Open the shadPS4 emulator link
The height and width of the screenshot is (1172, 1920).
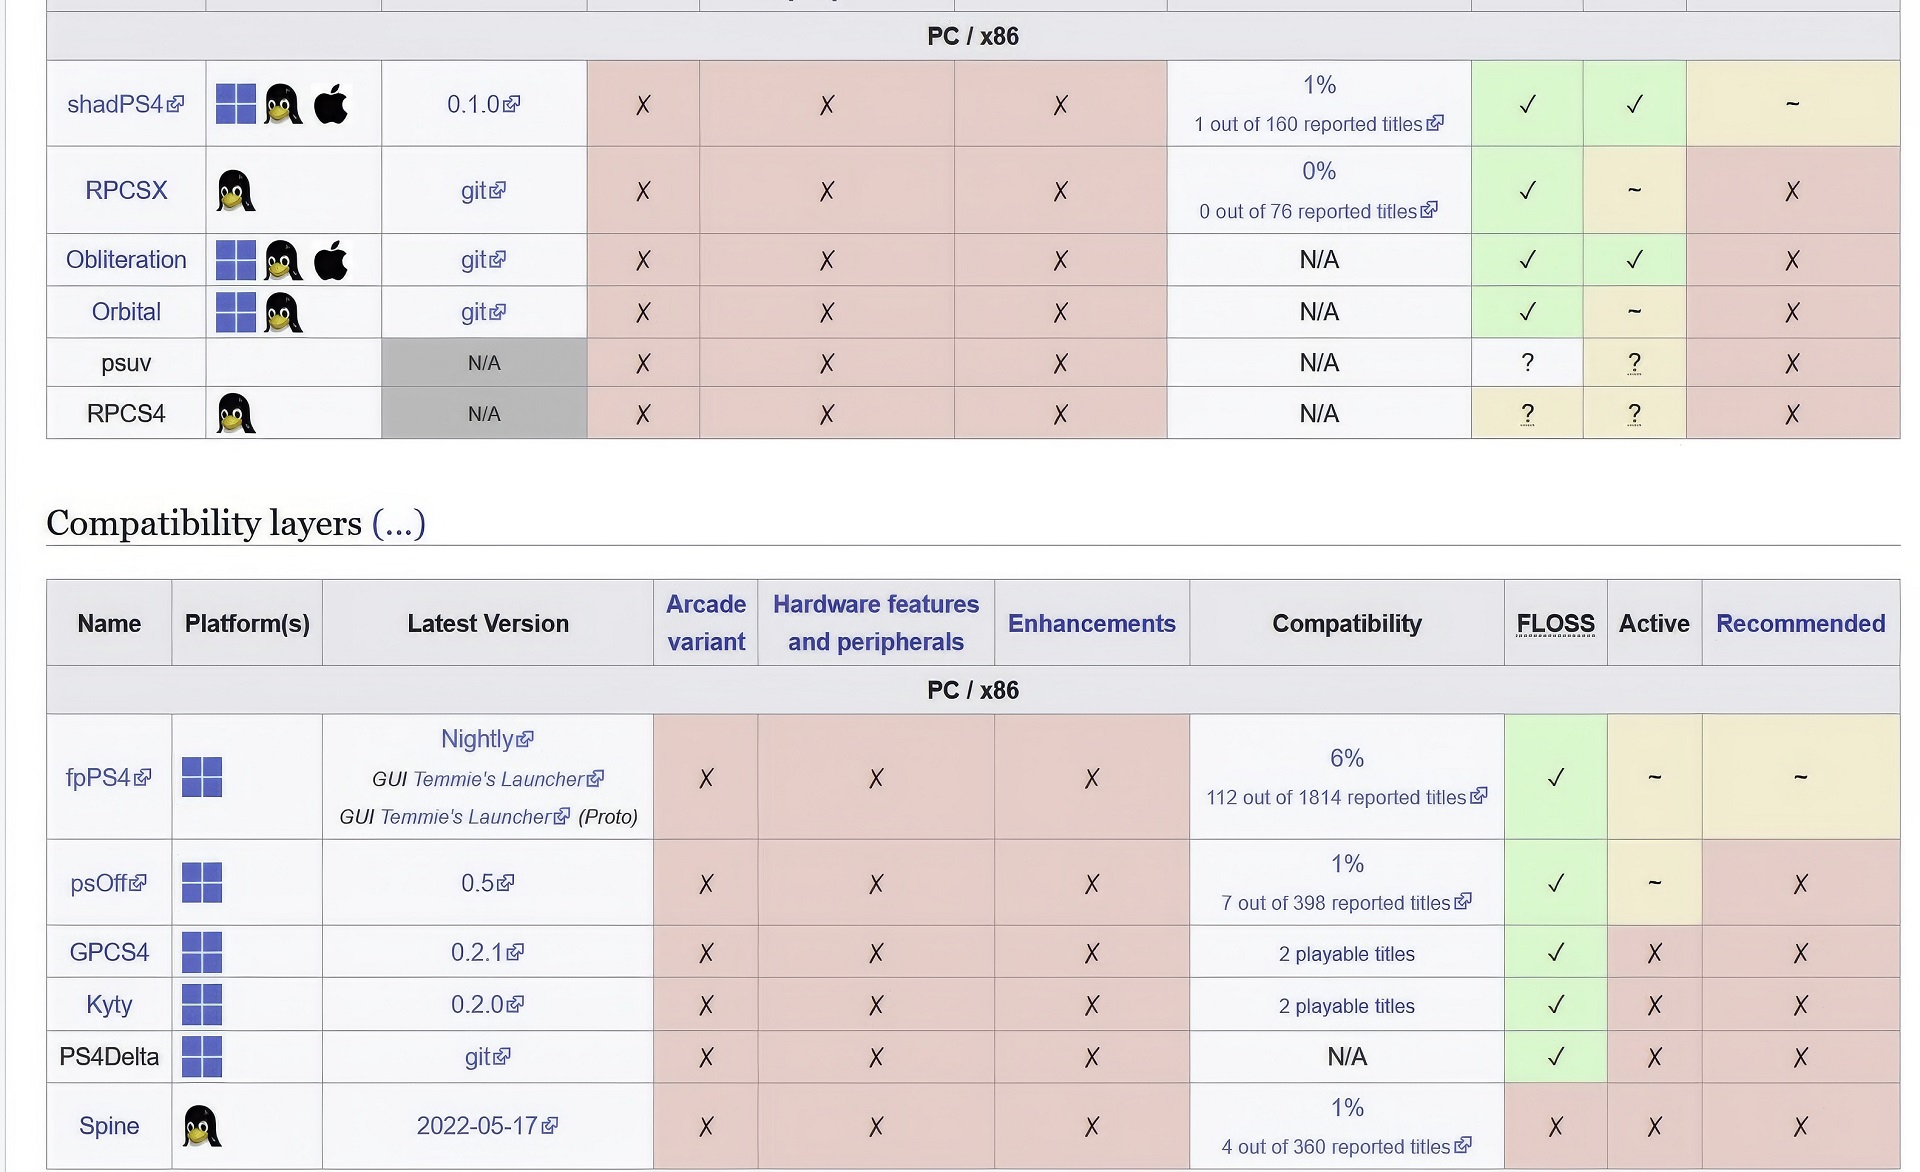[115, 104]
